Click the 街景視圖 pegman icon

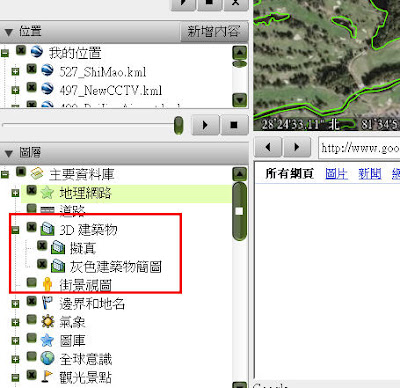point(47,284)
